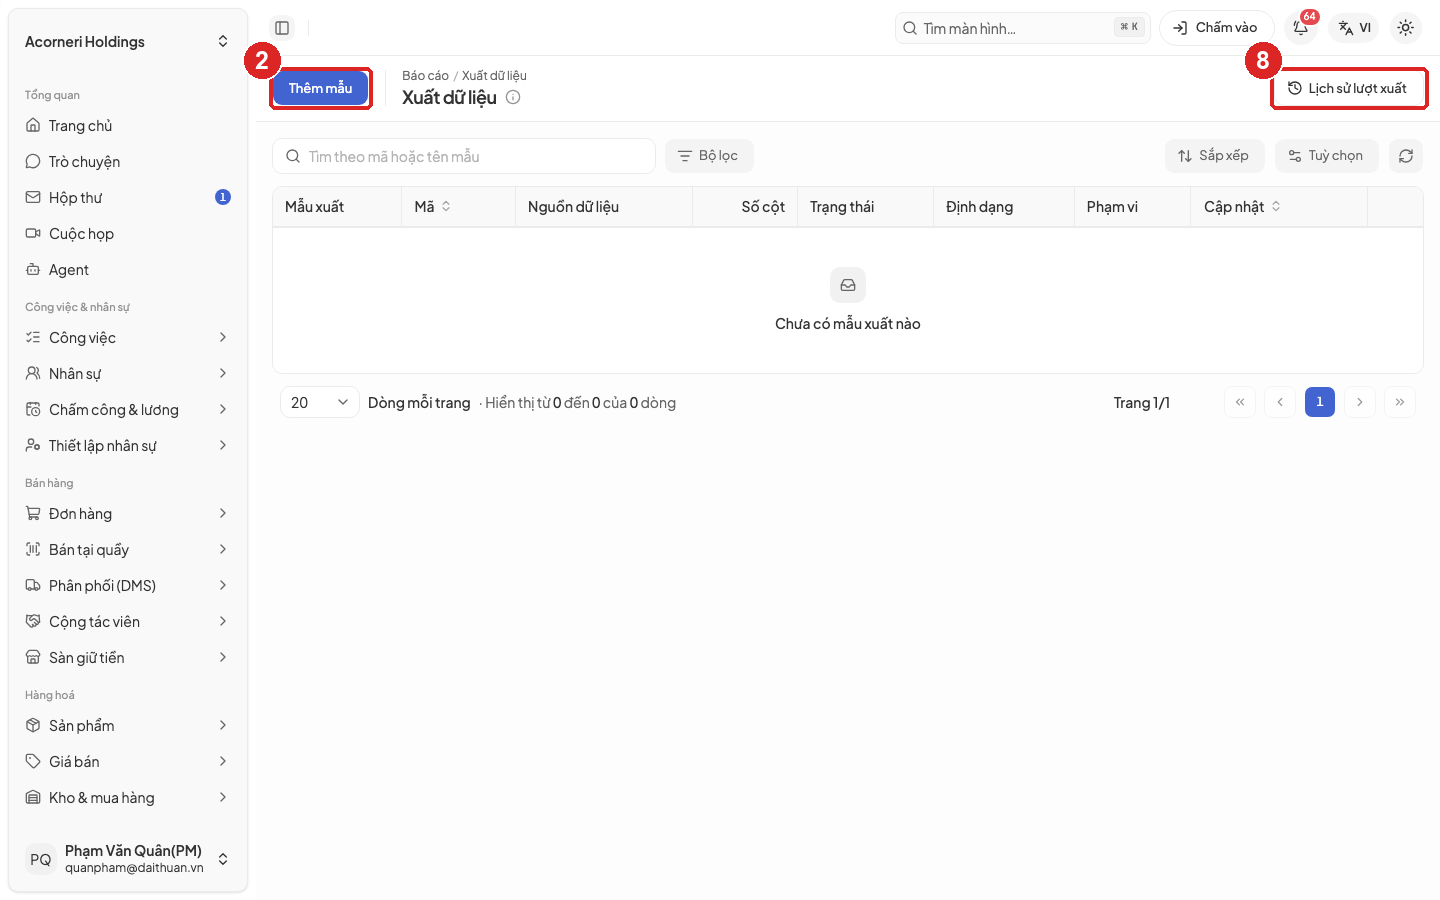This screenshot has width=1440, height=900.
Task: Click the Tìm màn hình search box
Action: 1022,28
